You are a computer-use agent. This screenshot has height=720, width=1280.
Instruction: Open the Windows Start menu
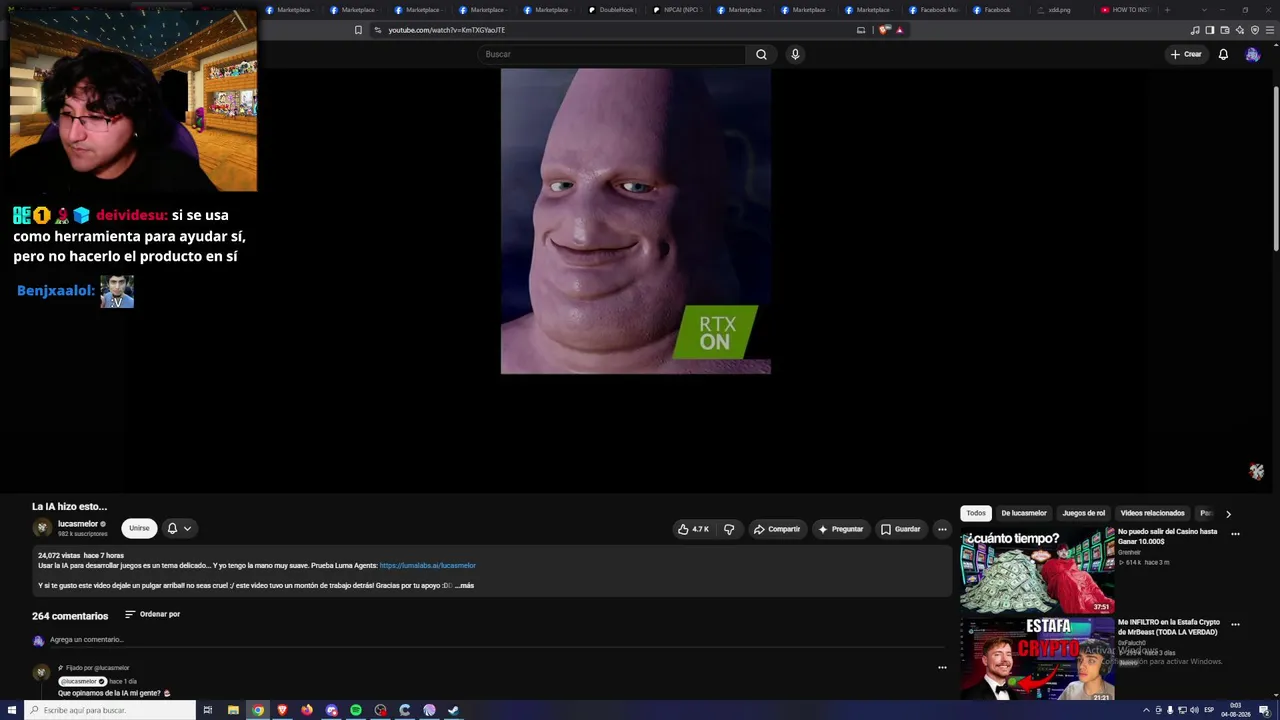coord(12,710)
